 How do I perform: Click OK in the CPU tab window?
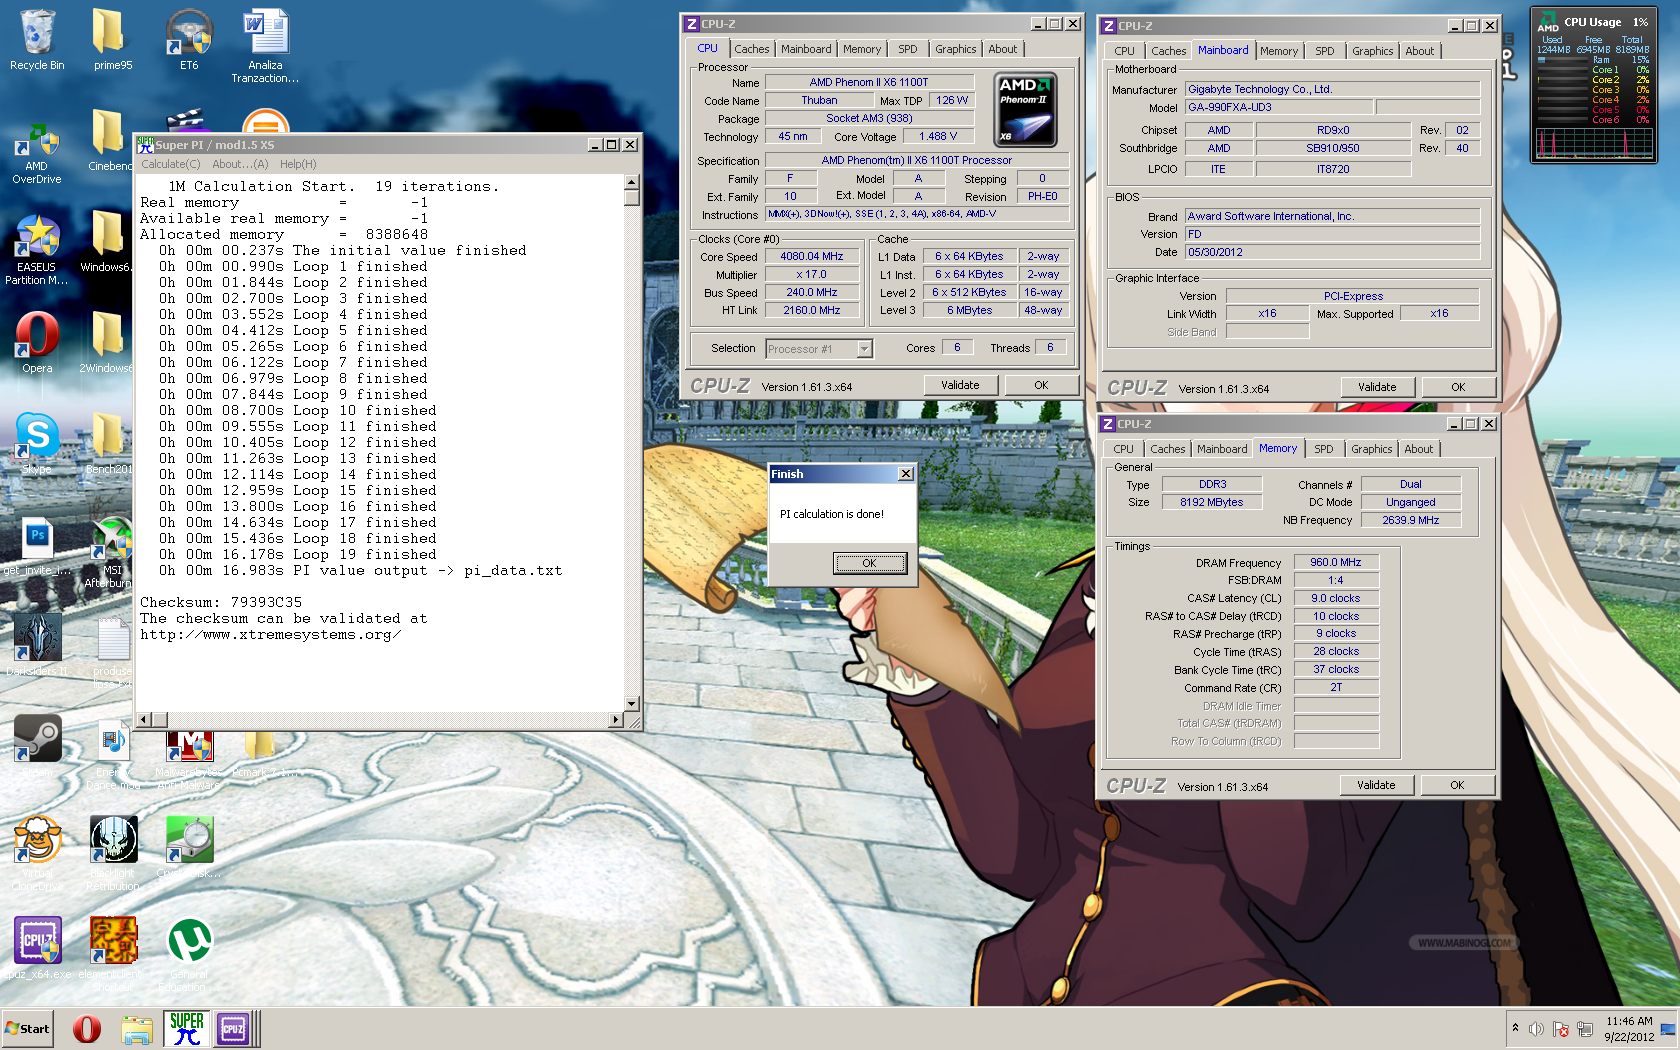pyautogui.click(x=1041, y=385)
